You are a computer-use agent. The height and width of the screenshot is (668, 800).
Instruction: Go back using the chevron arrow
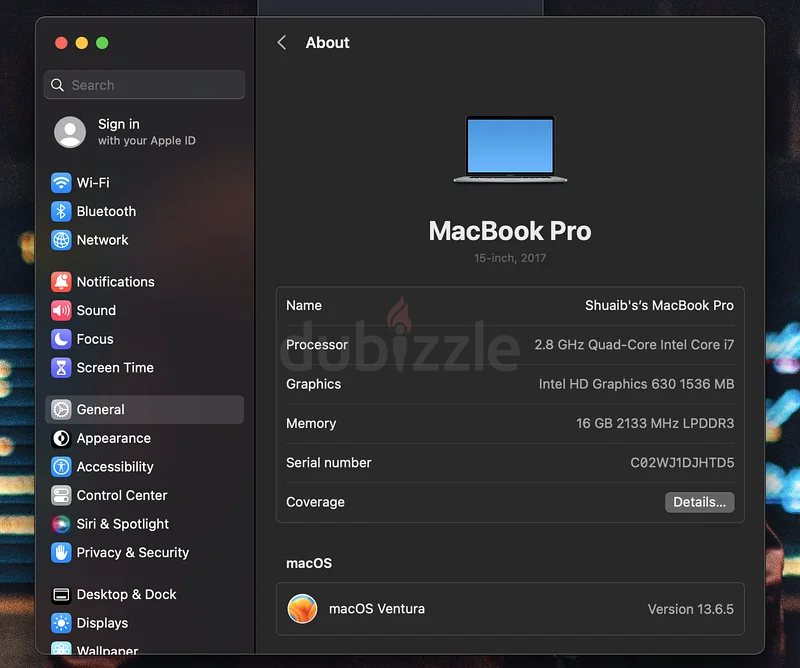pyautogui.click(x=282, y=42)
